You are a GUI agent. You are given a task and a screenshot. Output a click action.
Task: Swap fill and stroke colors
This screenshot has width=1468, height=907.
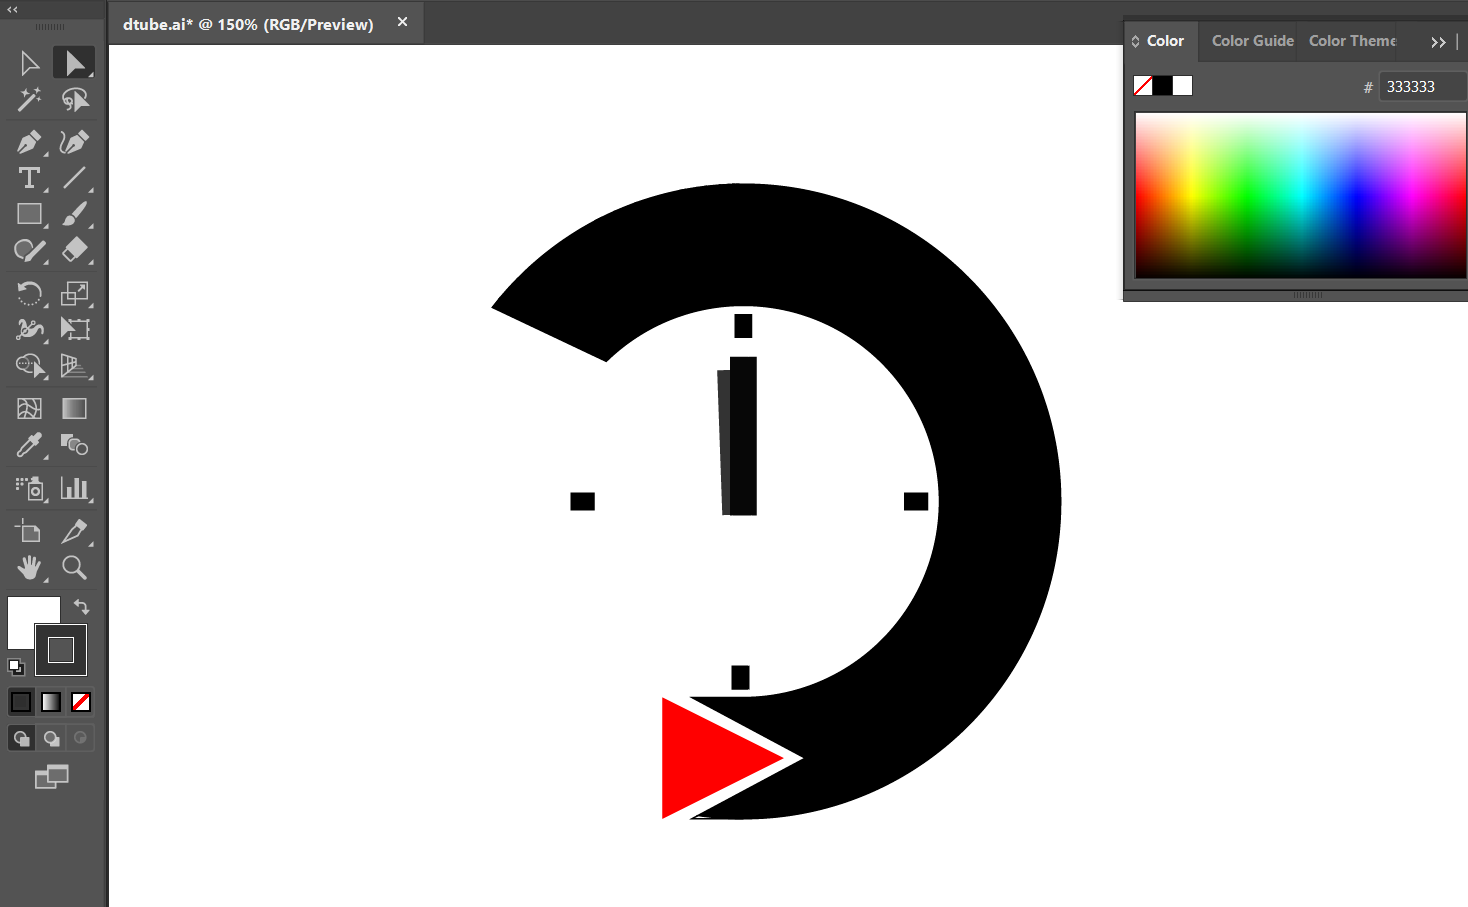pyautogui.click(x=81, y=607)
